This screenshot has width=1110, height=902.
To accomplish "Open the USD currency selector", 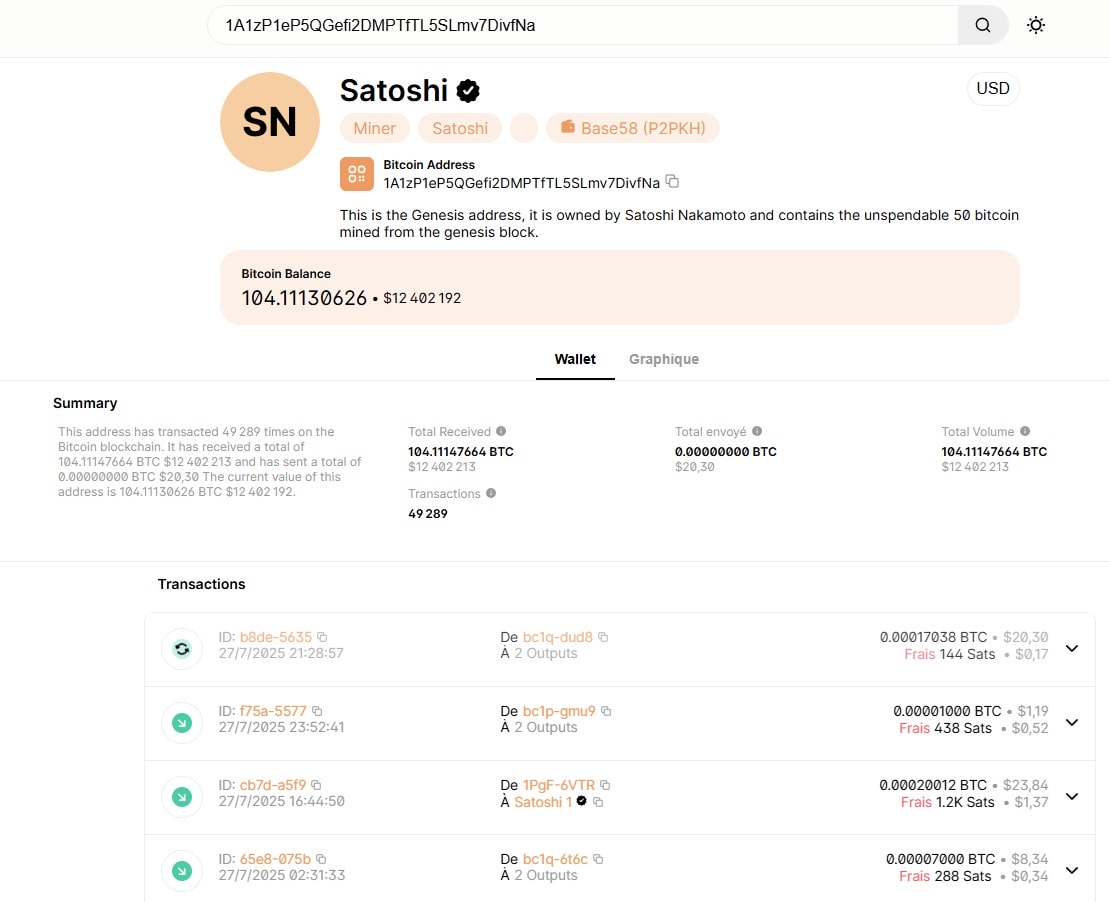I will tap(992, 89).
